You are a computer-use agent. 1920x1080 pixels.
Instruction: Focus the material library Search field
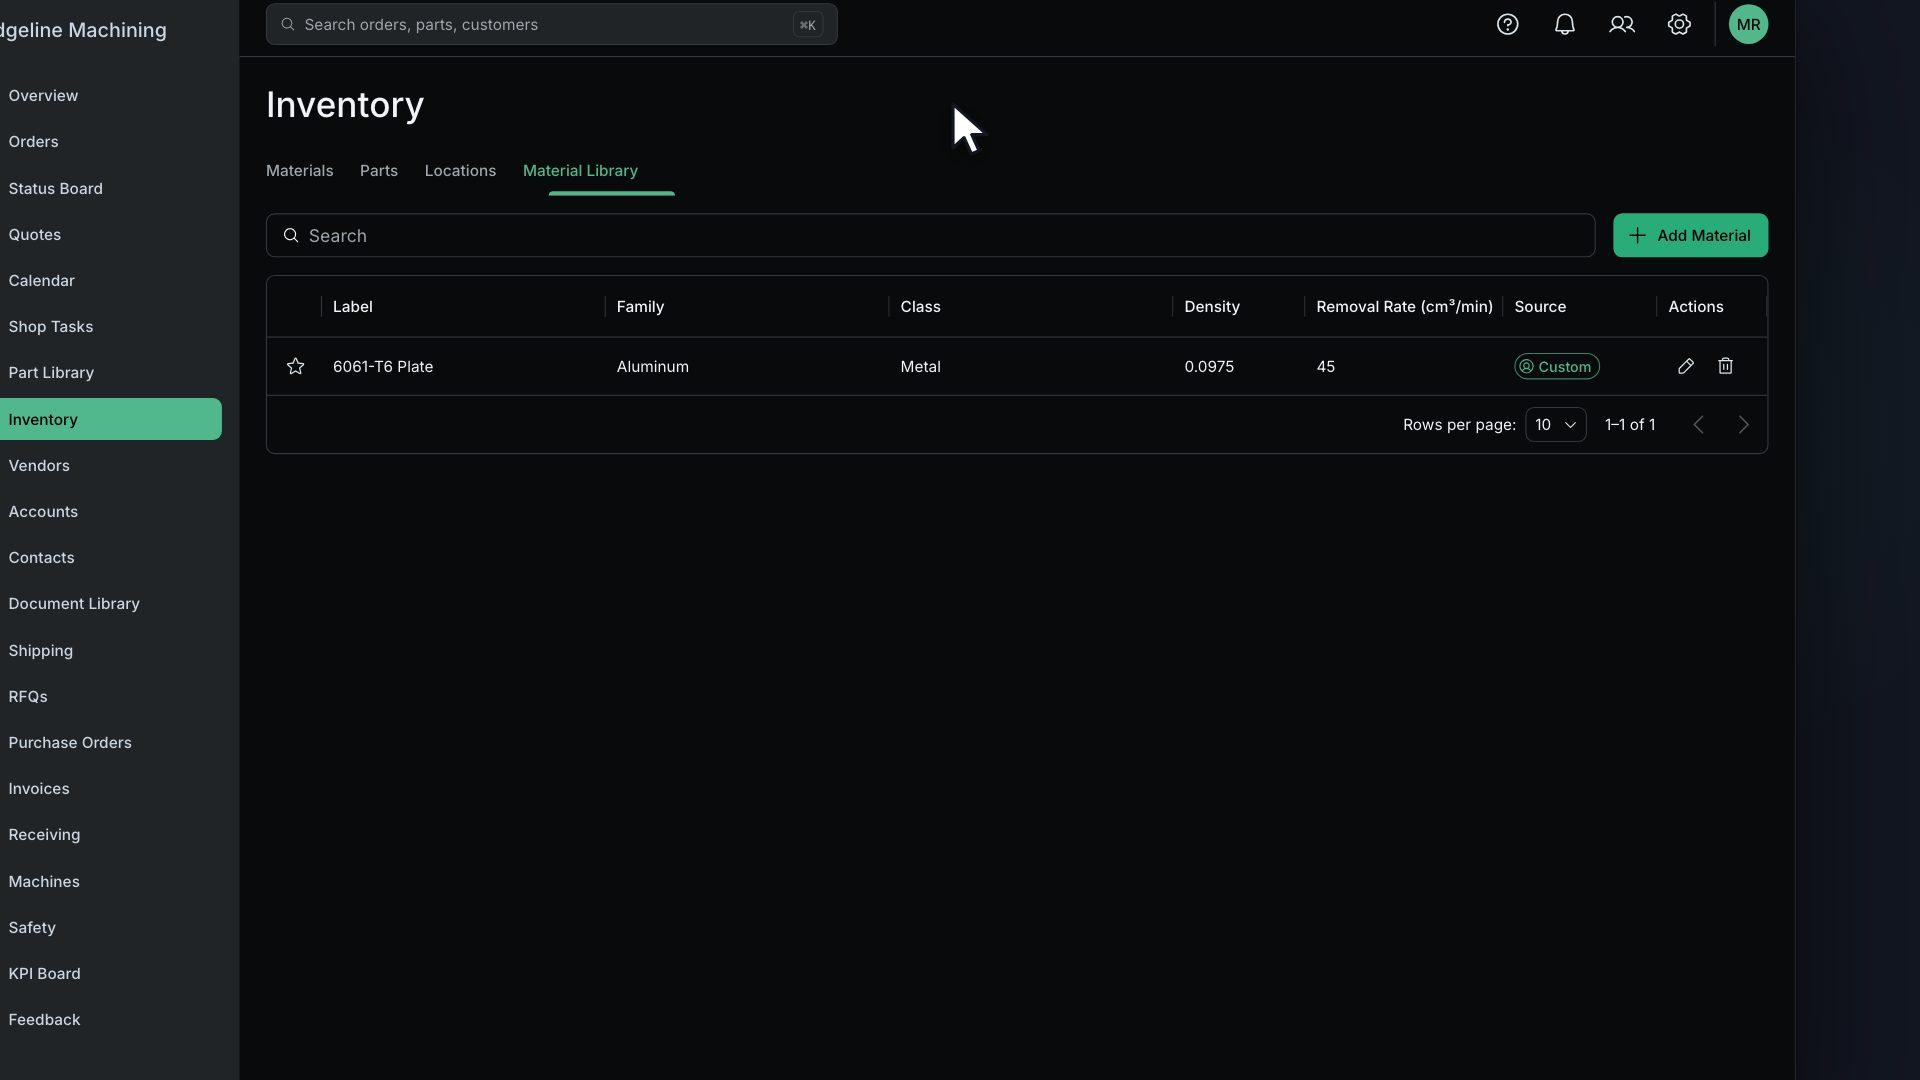coord(930,236)
